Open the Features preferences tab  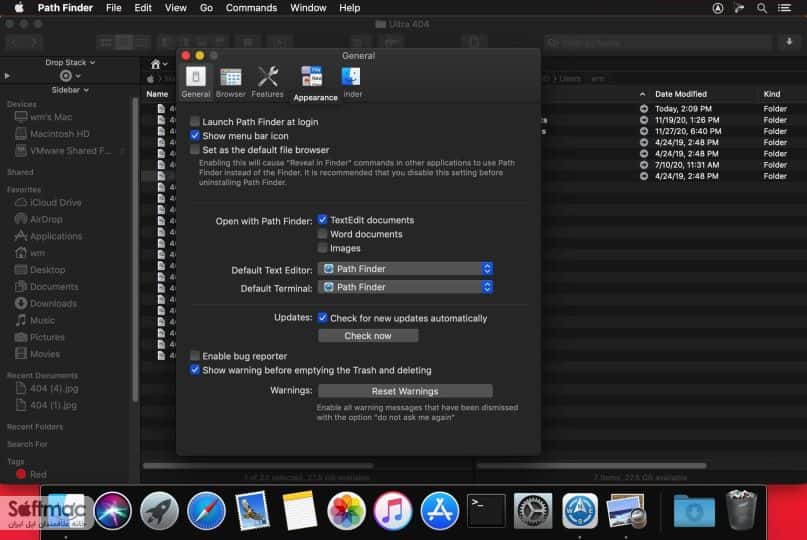267,82
